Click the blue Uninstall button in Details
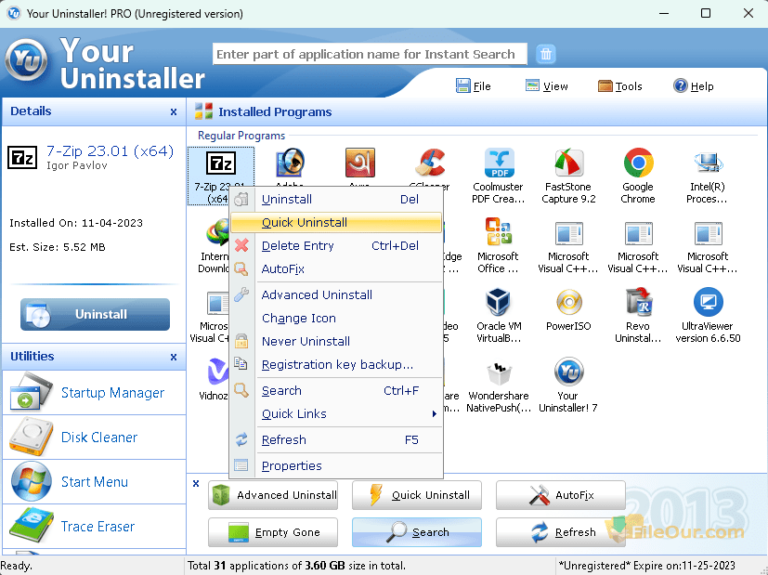This screenshot has height=575, width=768. pyautogui.click(x=95, y=314)
